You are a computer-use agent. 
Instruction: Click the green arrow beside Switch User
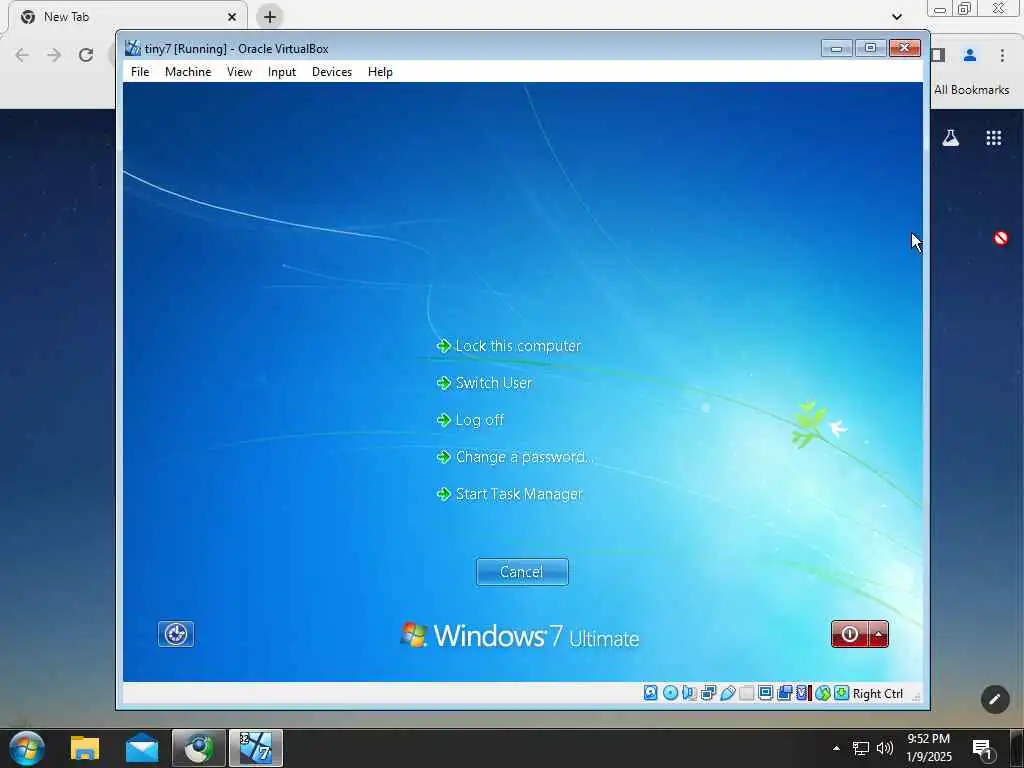coord(443,383)
